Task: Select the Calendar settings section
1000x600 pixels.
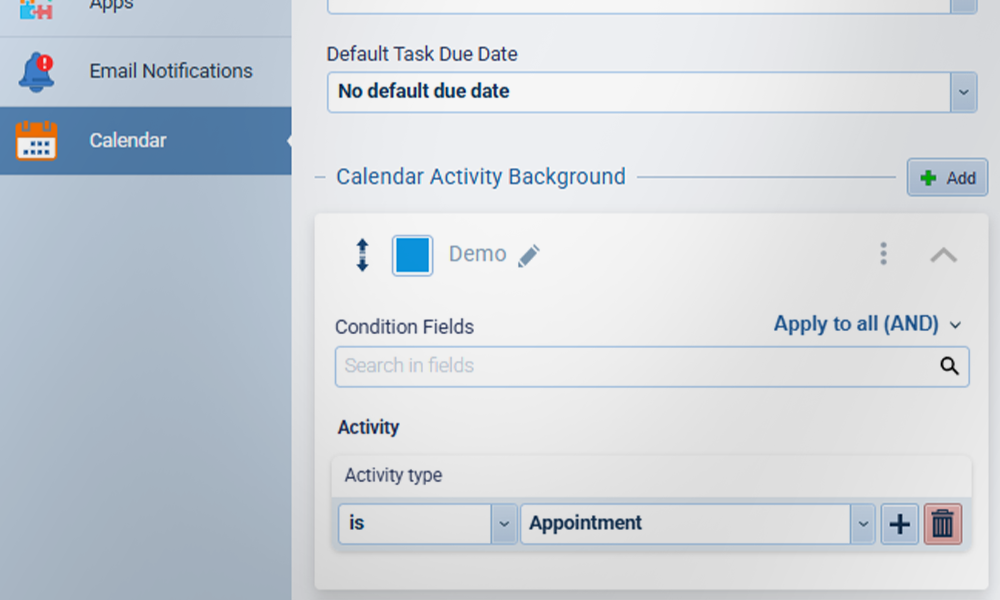Action: tap(128, 141)
